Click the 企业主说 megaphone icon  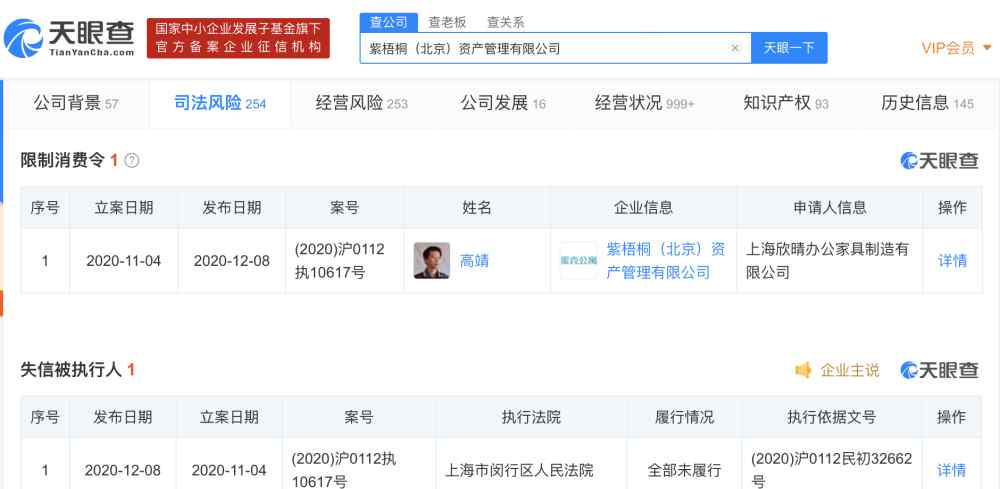(804, 370)
